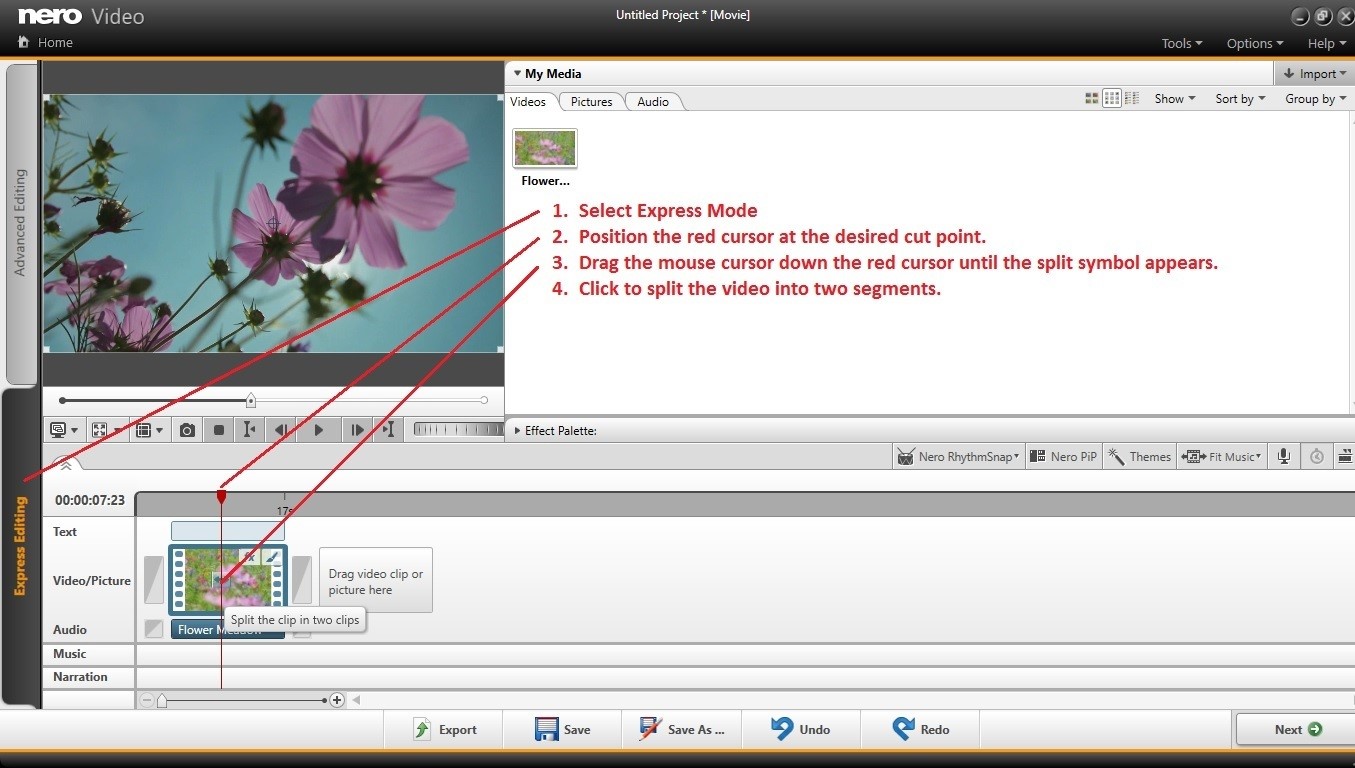The image size is (1355, 768).
Task: Switch to the Advanced Editing tab
Action: coord(20,222)
